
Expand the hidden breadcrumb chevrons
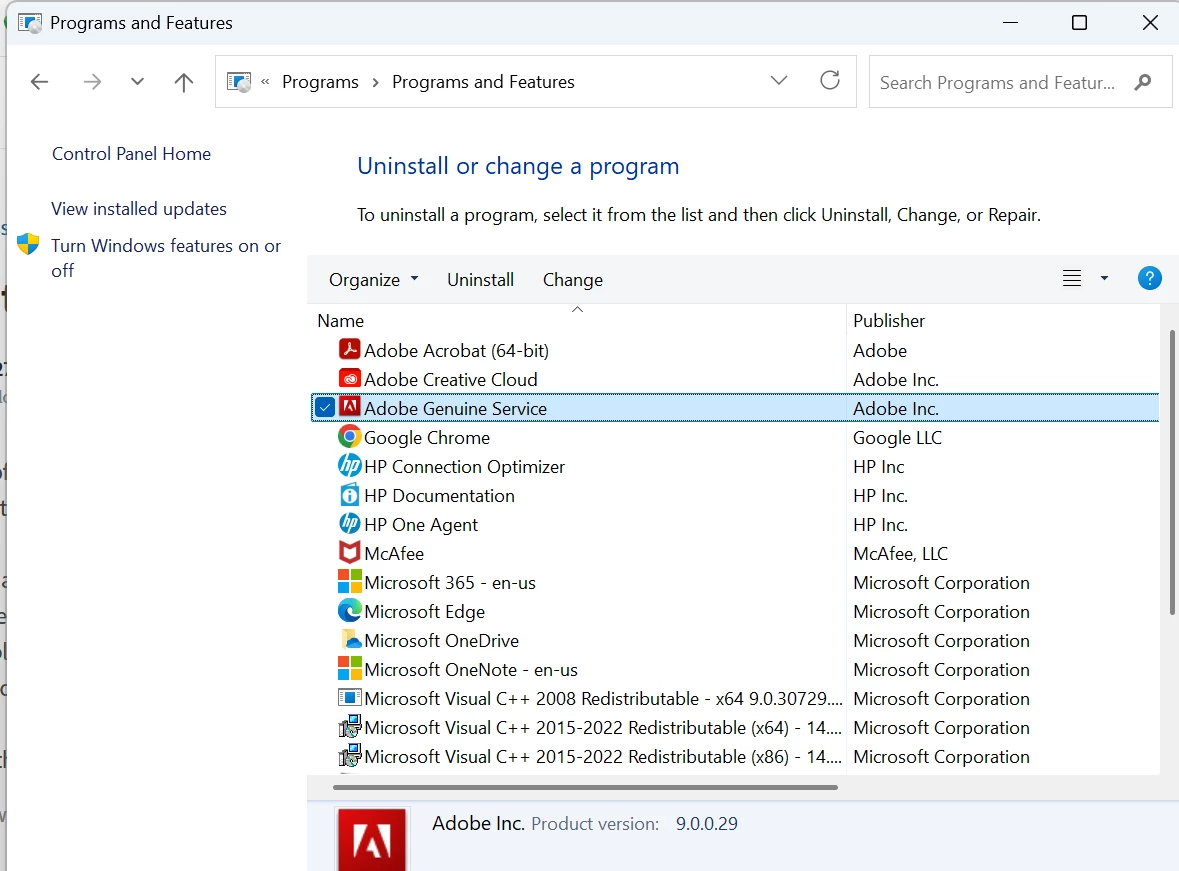pos(265,81)
